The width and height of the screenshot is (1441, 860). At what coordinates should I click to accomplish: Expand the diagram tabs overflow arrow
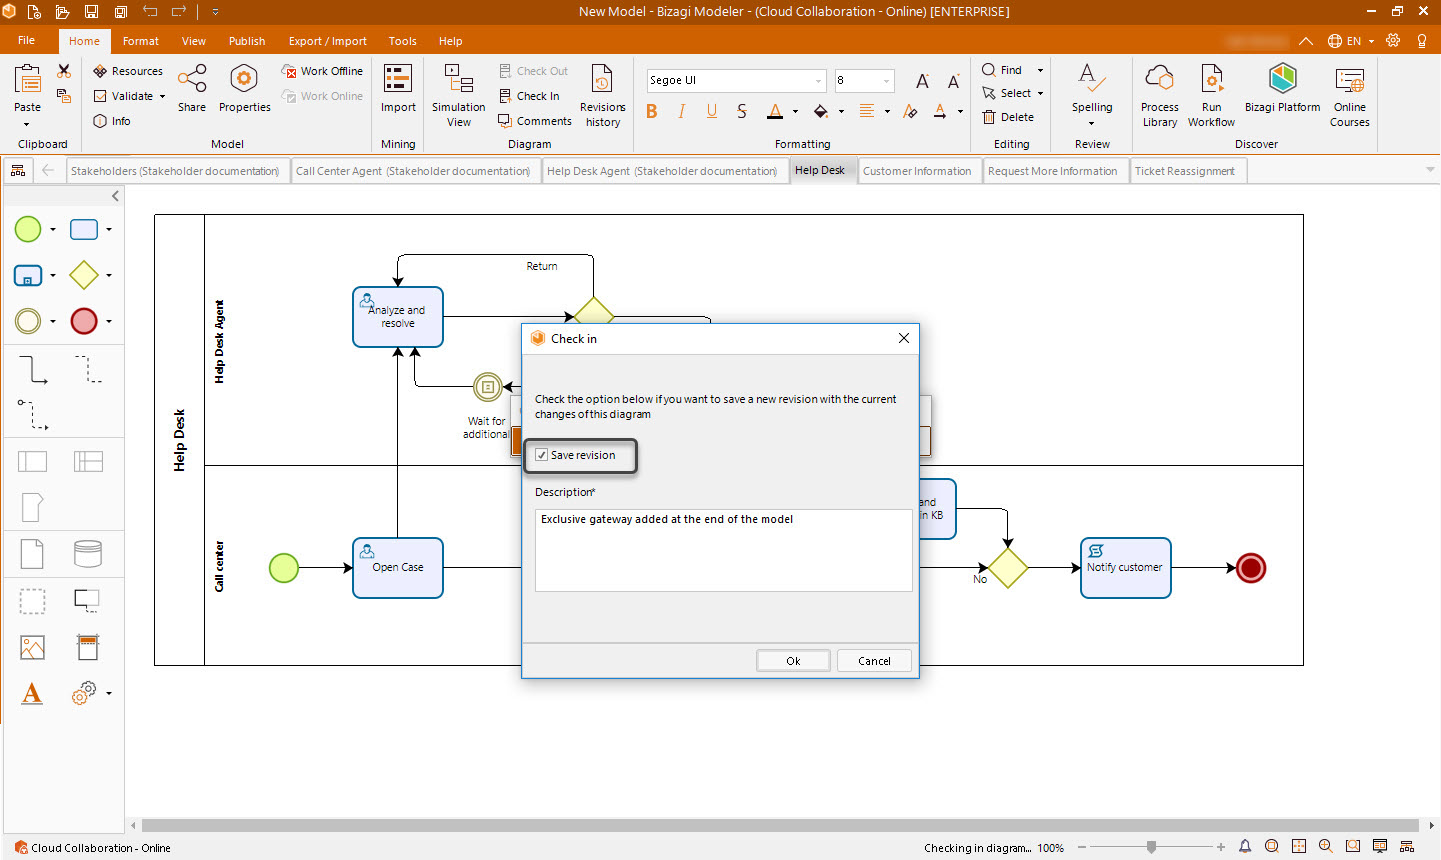(1430, 170)
